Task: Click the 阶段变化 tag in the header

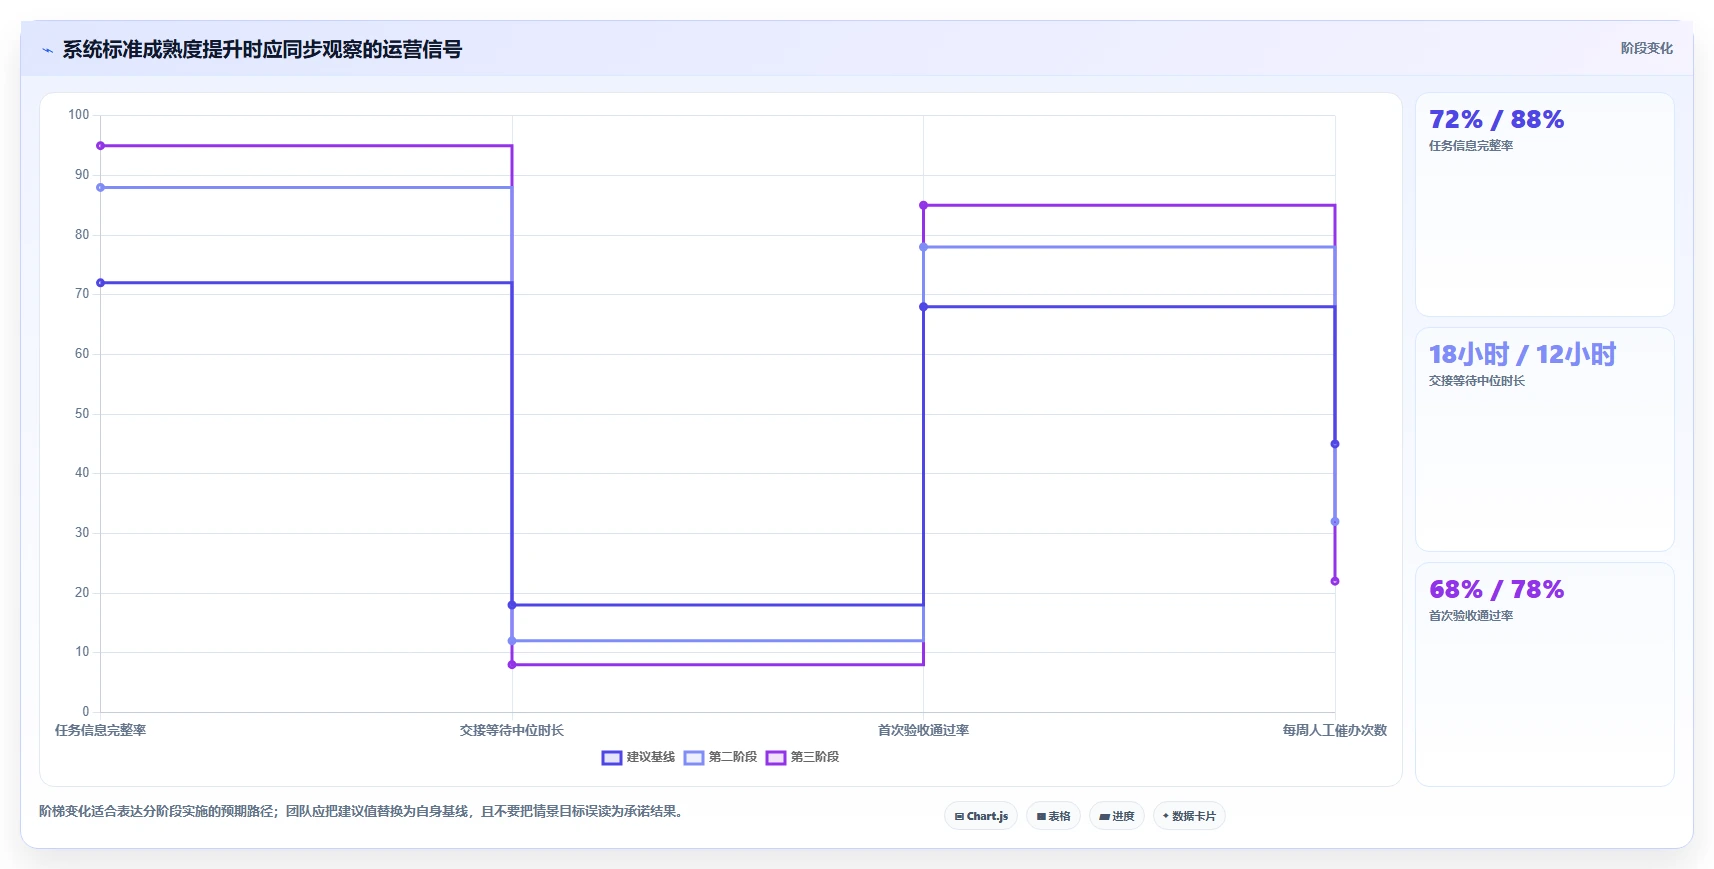Action: tap(1646, 48)
